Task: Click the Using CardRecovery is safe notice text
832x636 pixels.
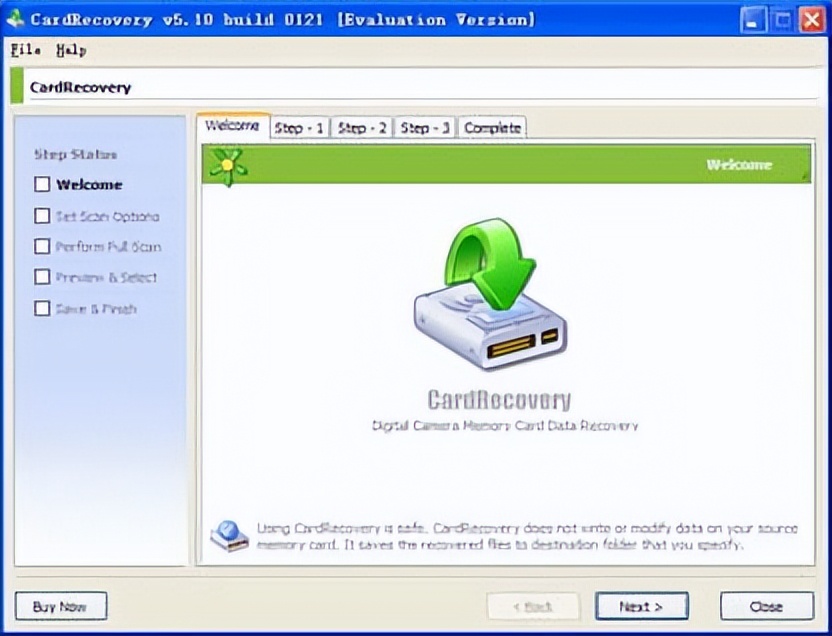Action: pos(527,536)
